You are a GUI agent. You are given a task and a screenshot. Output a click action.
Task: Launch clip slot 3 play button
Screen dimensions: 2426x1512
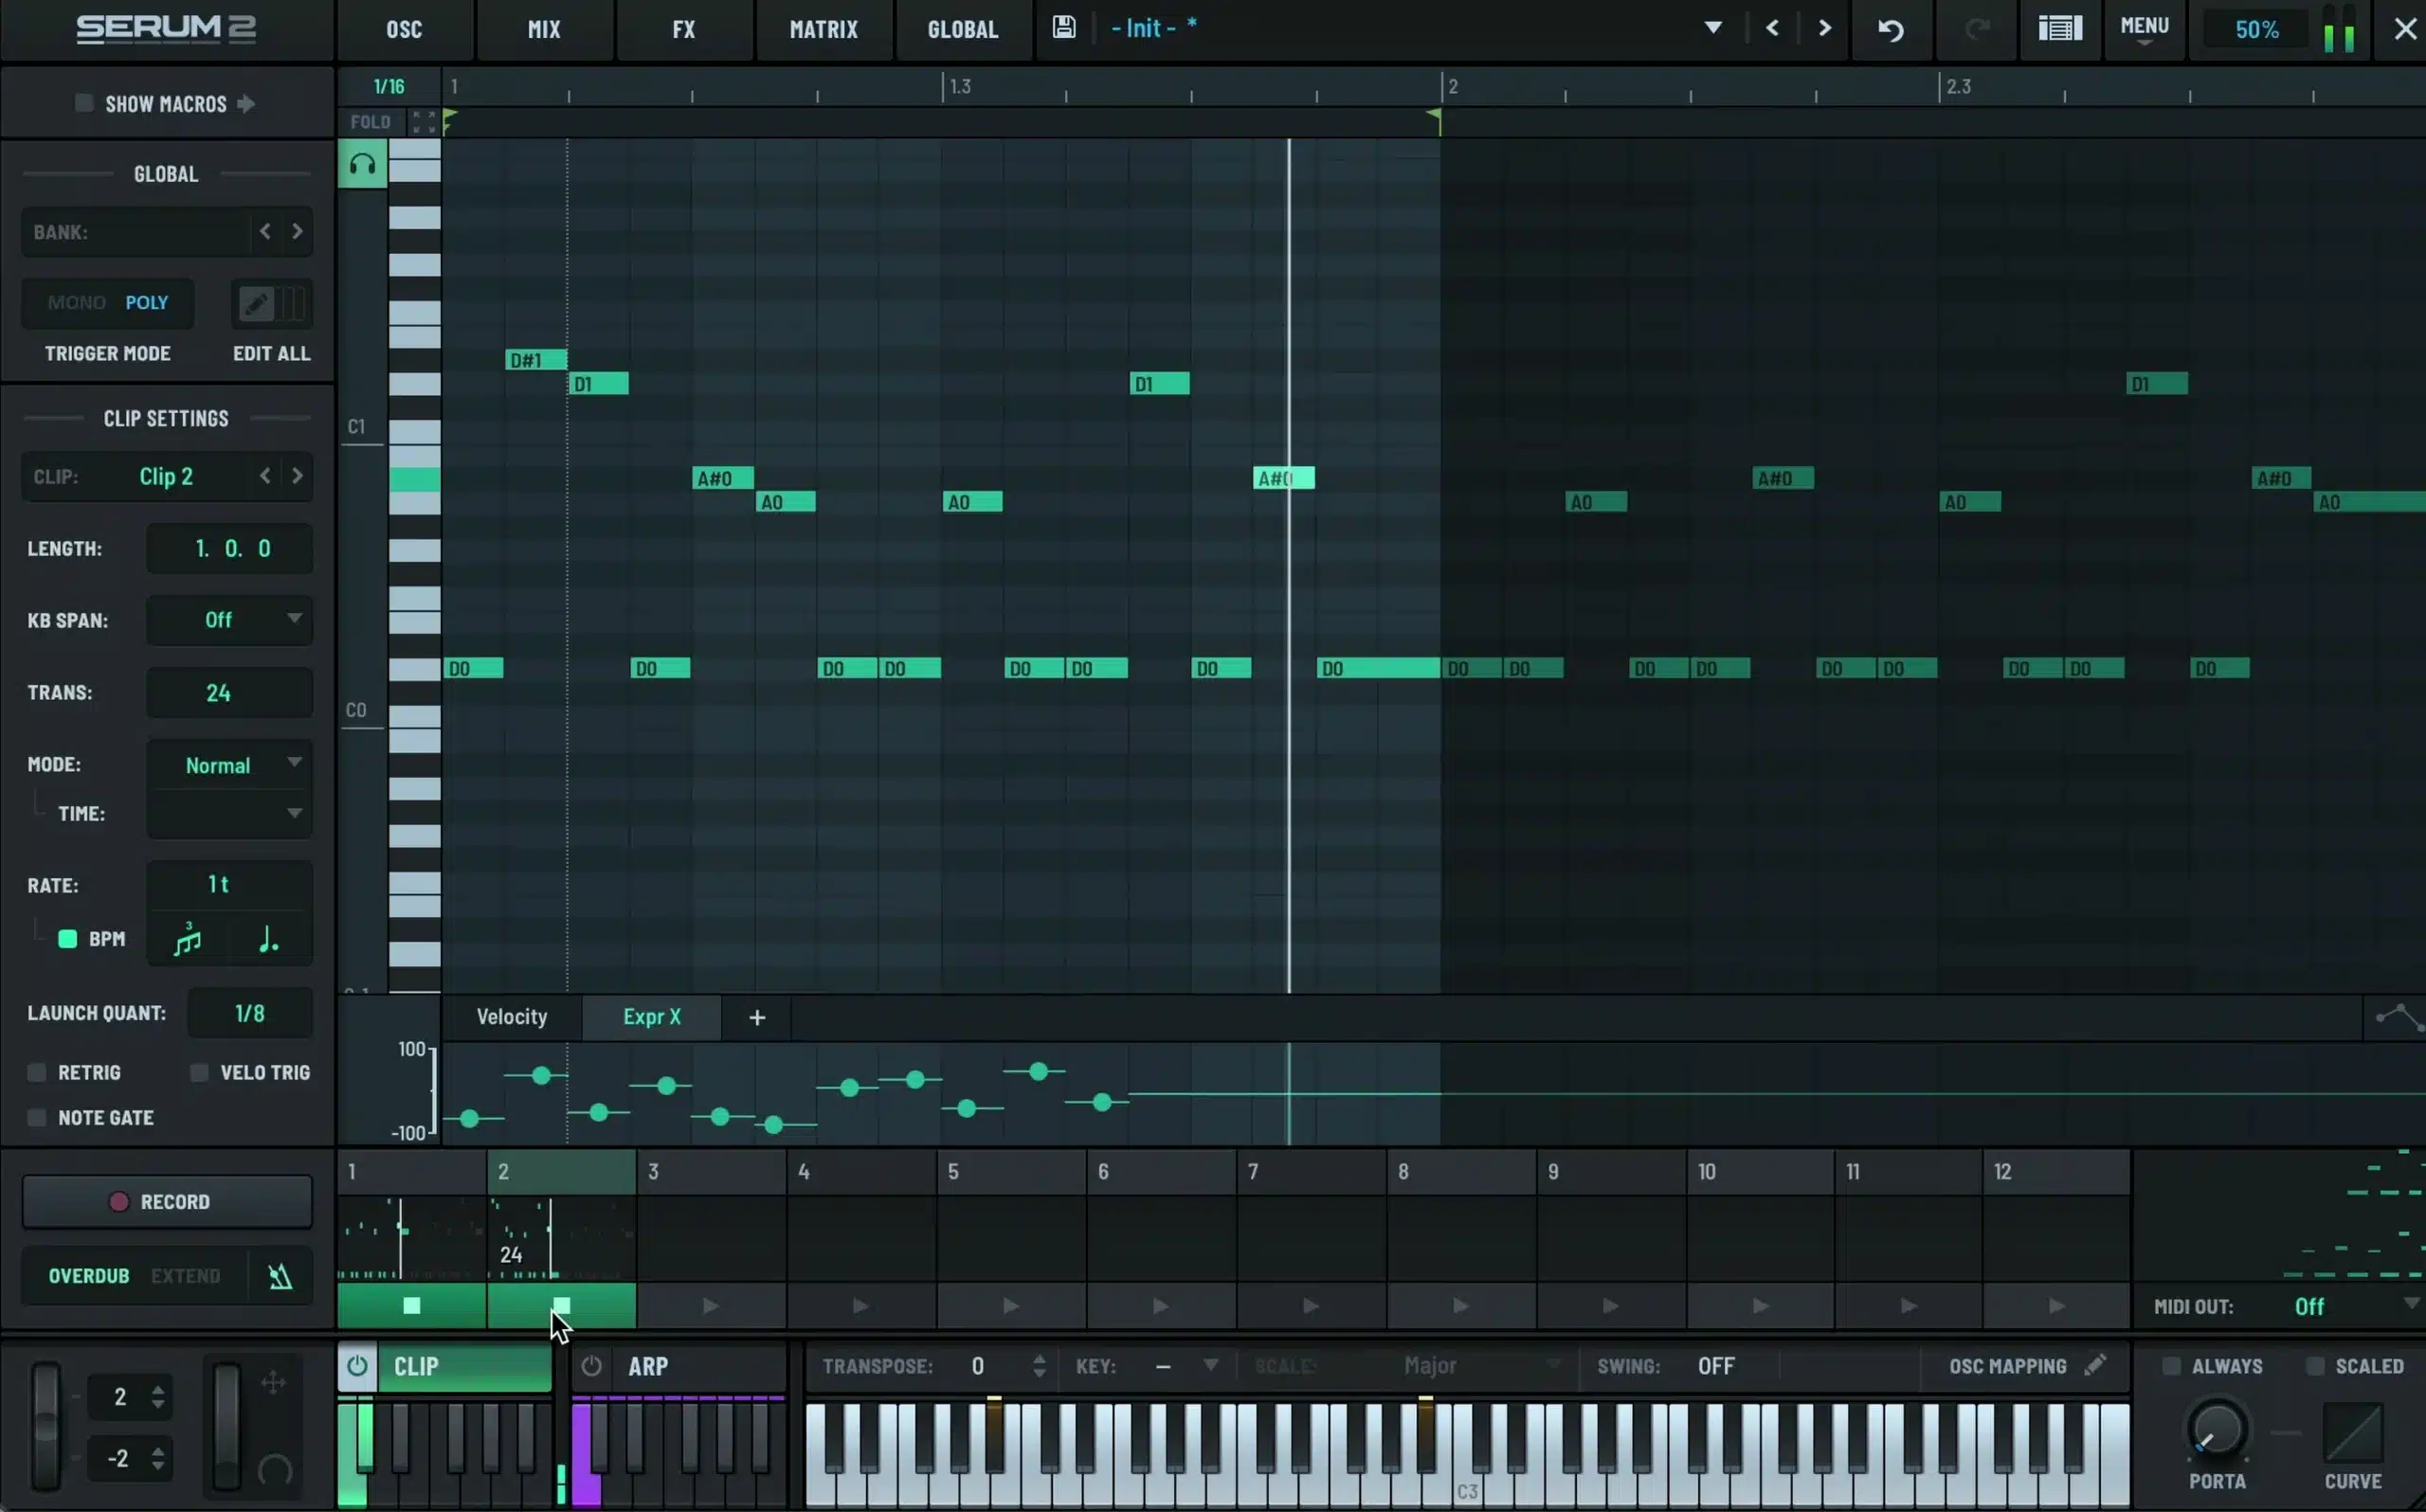[x=710, y=1305]
